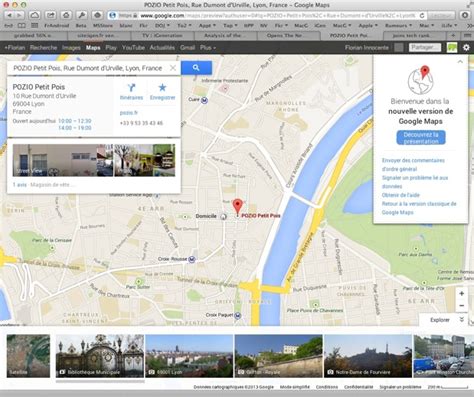Click Safari's forward arrow button
Screen dimensions: 474x397
tap(19, 15)
